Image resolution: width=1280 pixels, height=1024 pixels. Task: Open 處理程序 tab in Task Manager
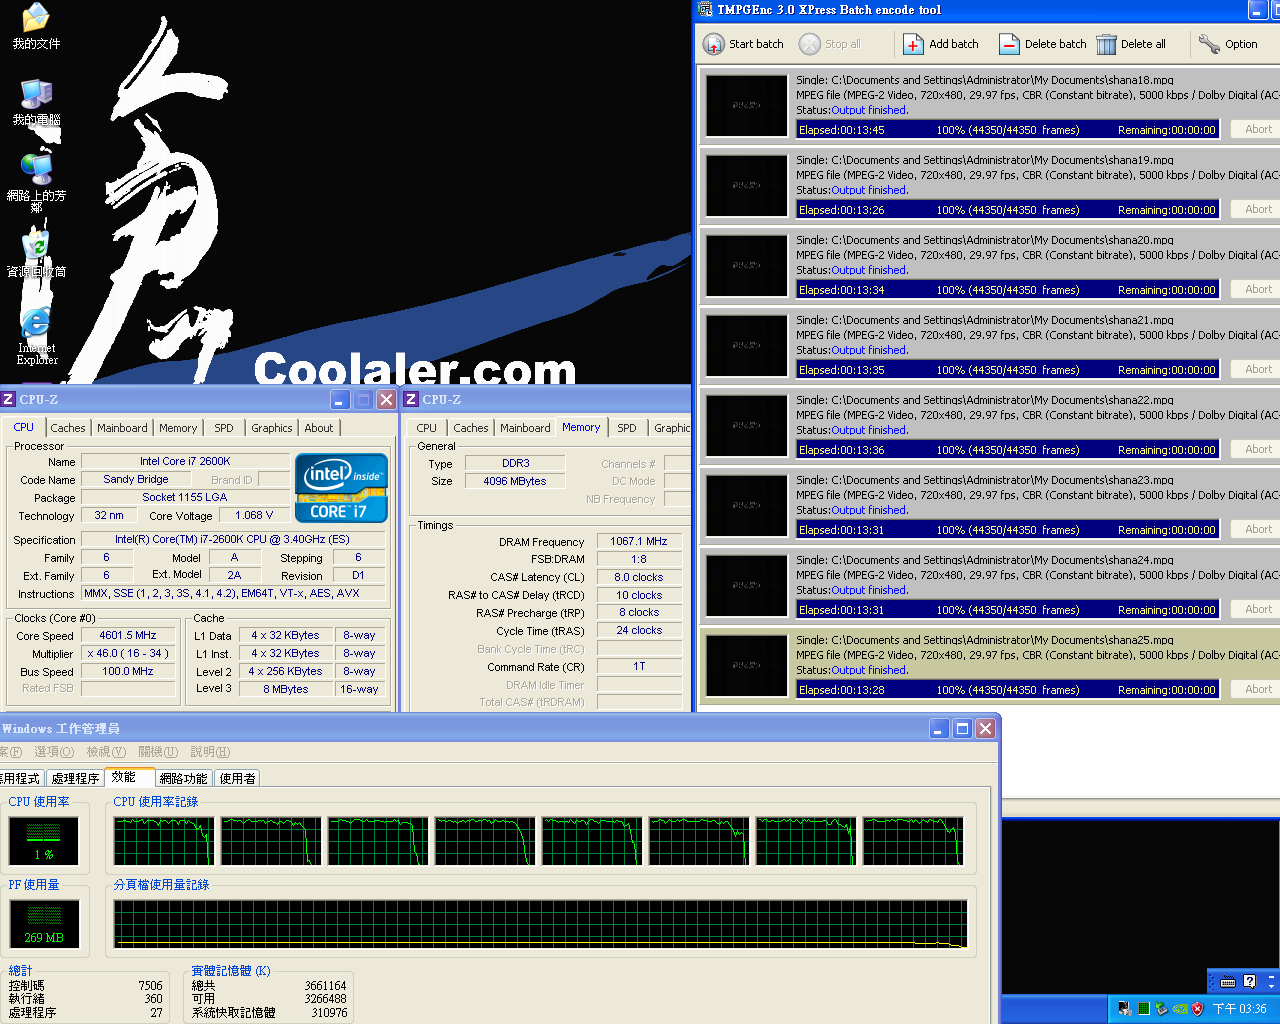pyautogui.click(x=75, y=778)
